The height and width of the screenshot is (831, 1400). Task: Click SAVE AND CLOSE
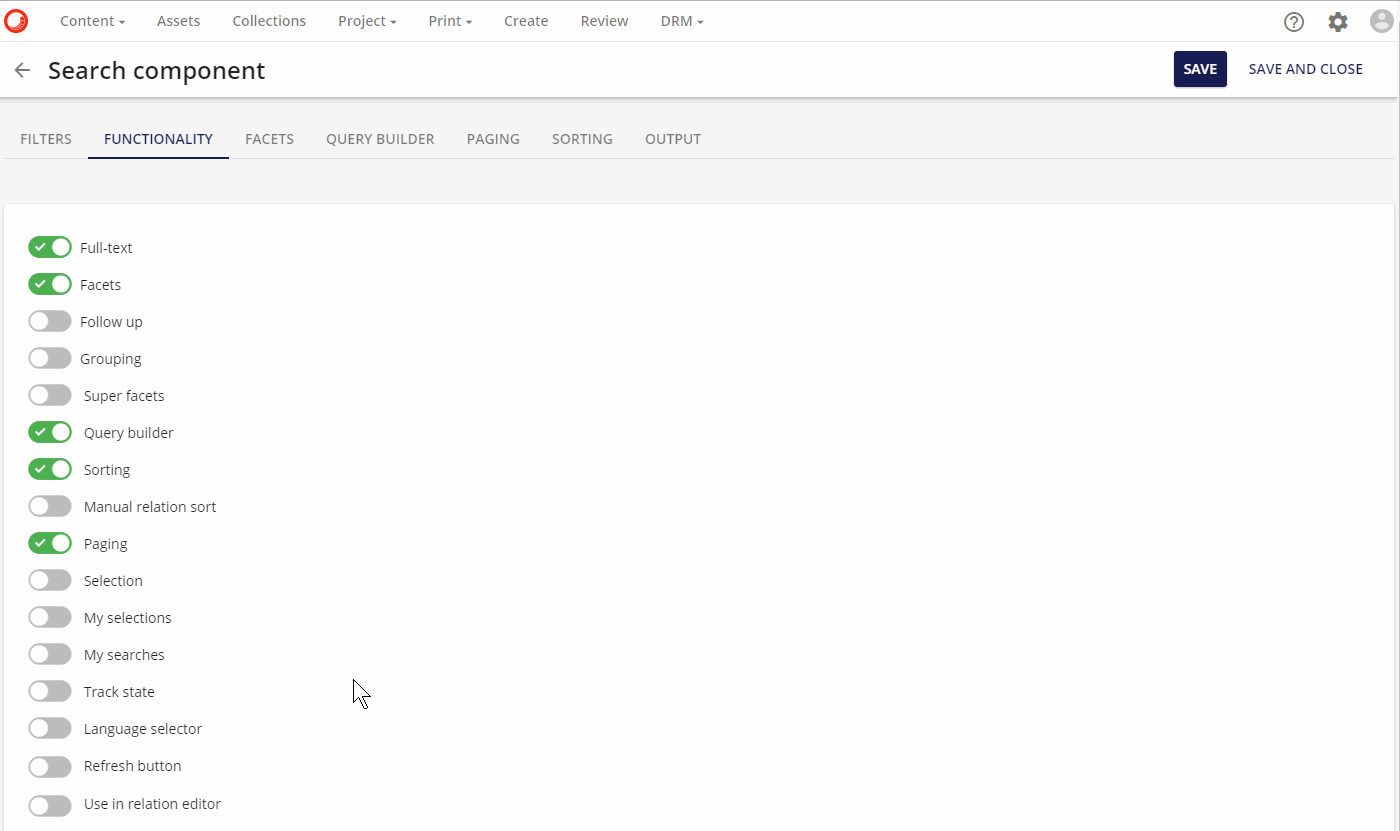(x=1305, y=69)
